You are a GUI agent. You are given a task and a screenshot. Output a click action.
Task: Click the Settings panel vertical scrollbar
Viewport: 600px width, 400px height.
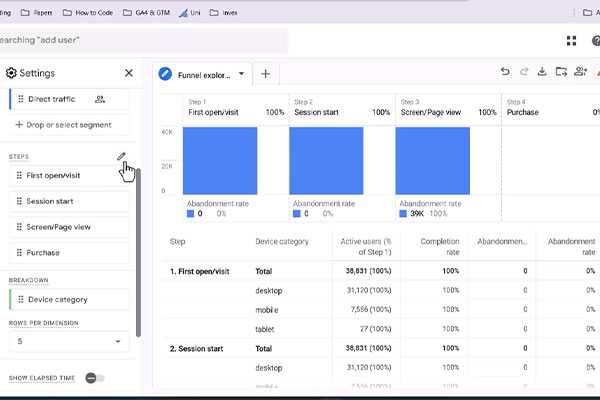pyautogui.click(x=138, y=253)
